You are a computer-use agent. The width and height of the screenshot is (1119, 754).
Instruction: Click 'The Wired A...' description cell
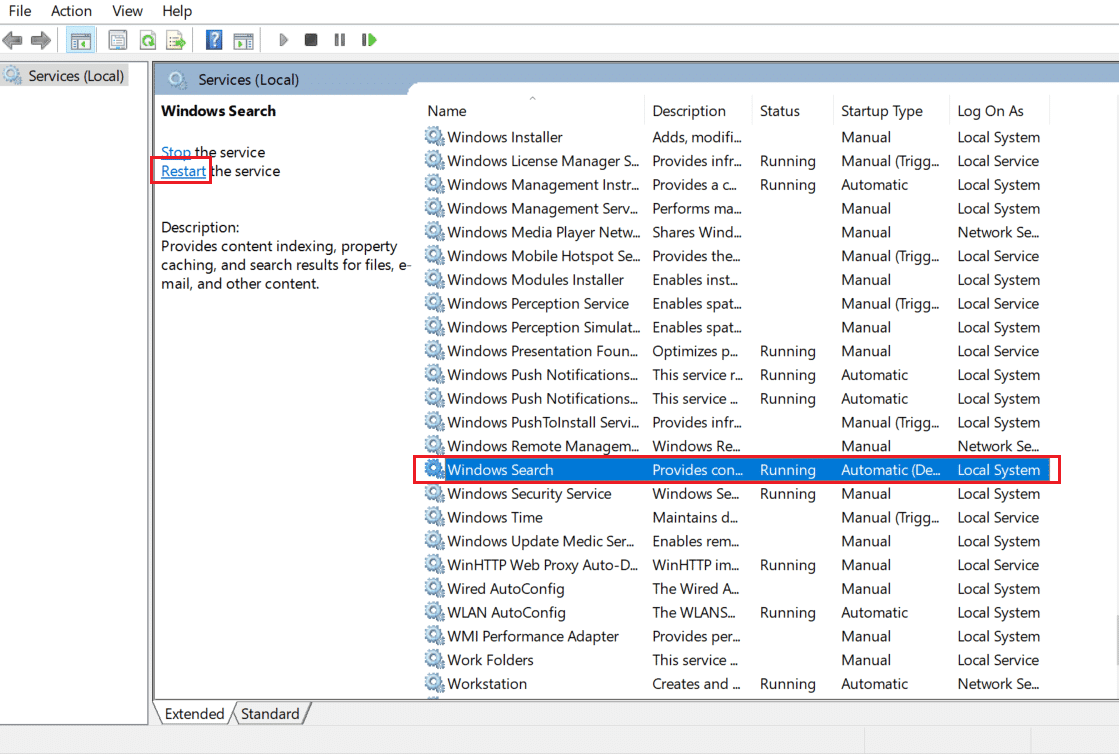[x=695, y=589]
